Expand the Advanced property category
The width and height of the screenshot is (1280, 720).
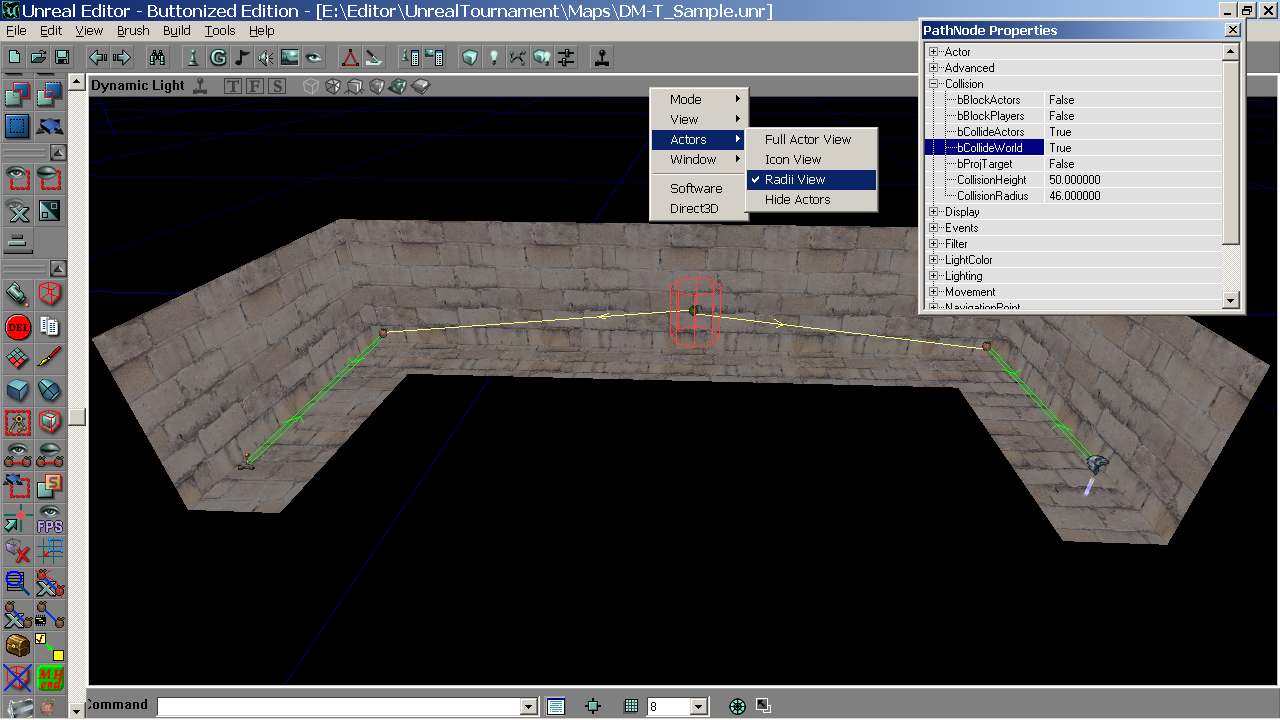[x=934, y=68]
